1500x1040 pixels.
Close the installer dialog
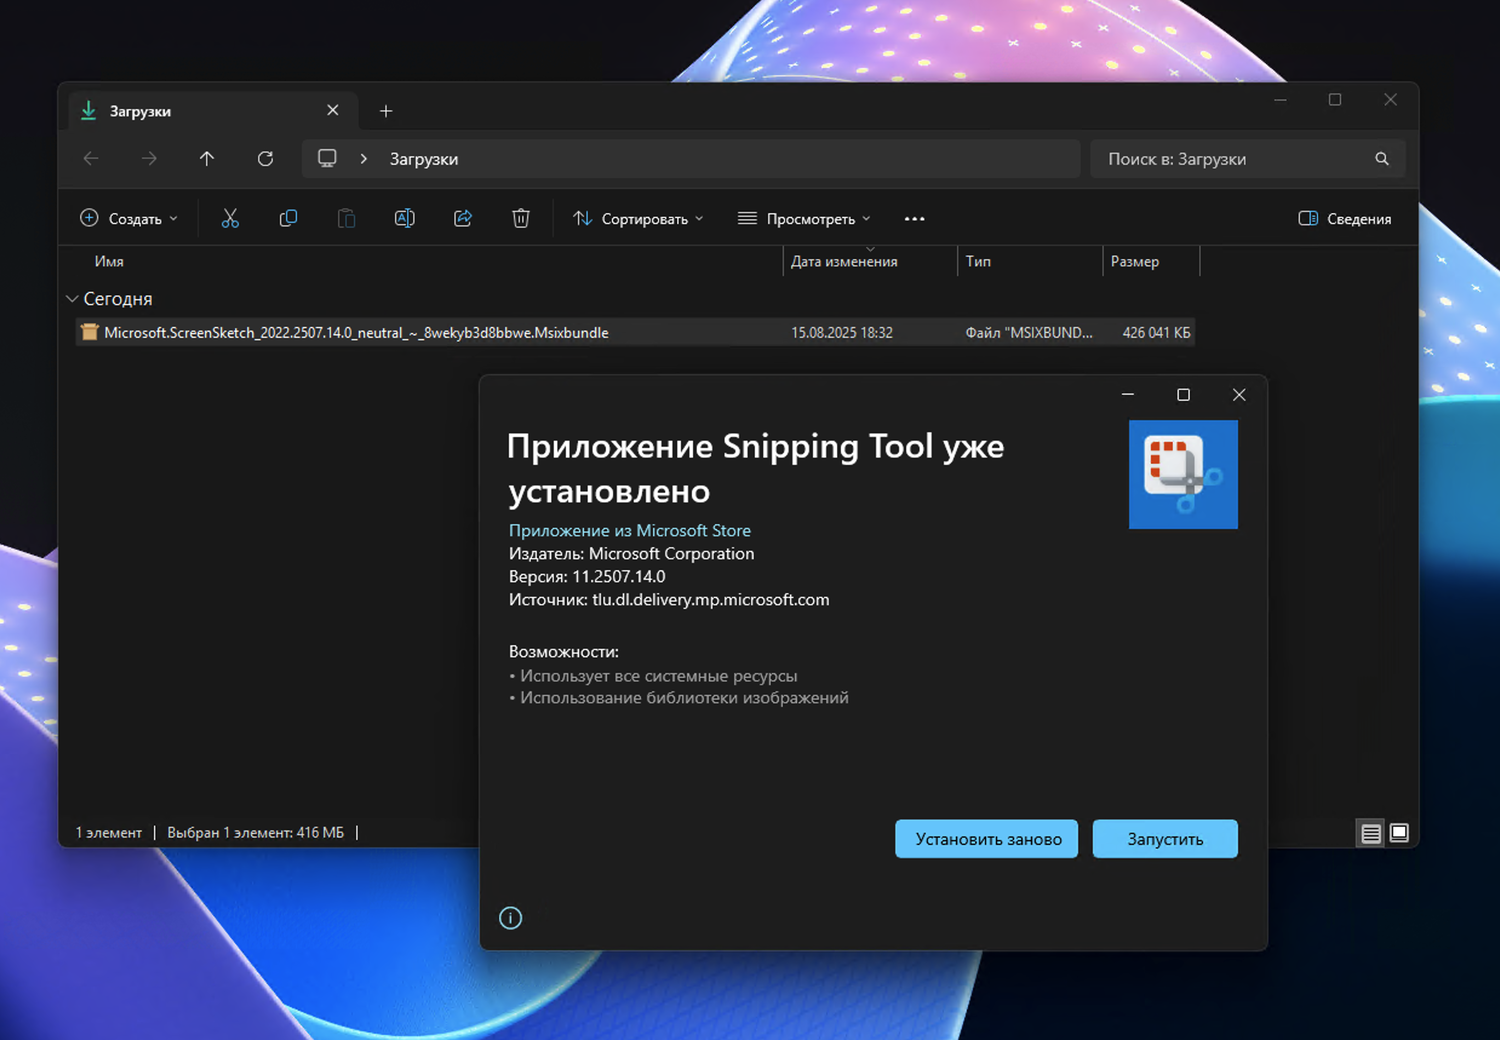tap(1239, 395)
